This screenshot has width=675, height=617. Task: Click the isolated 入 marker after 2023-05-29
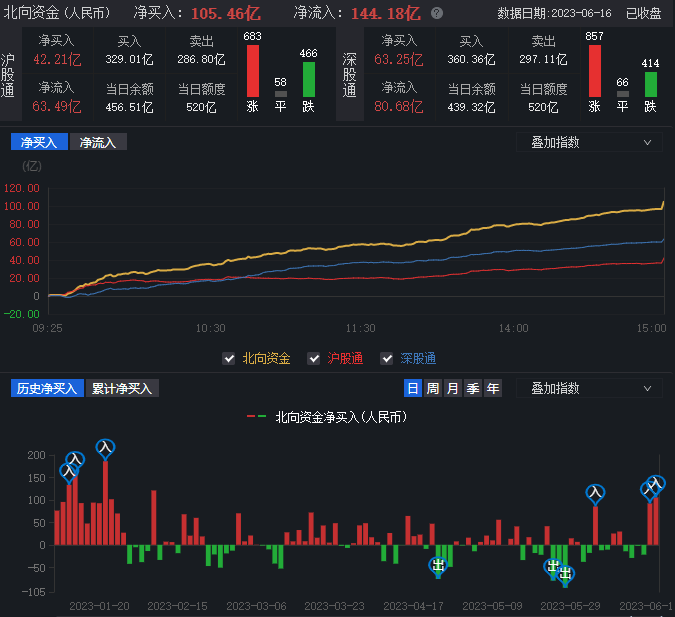point(595,493)
